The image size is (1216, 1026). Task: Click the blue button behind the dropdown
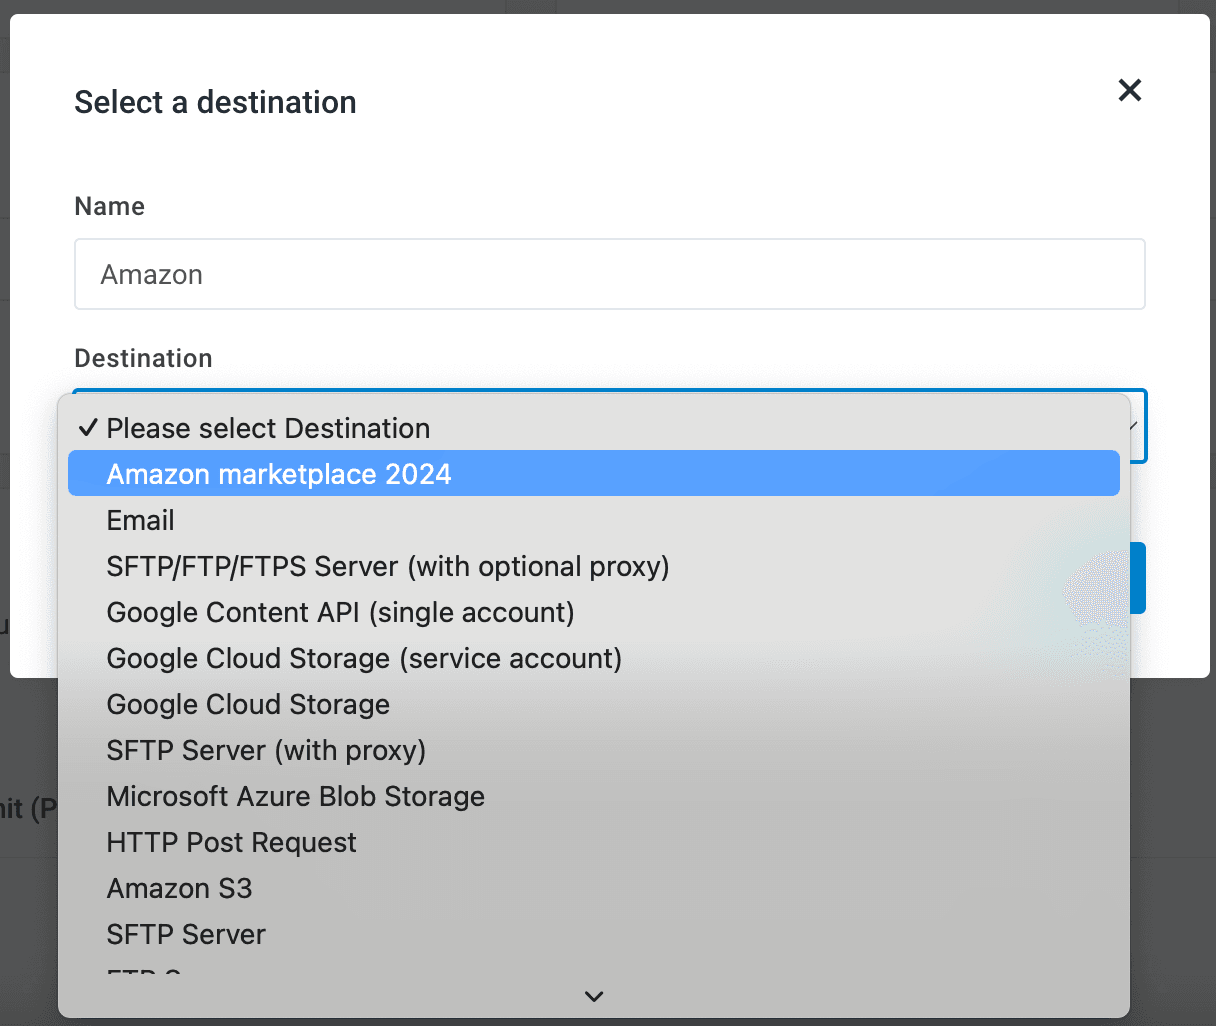pos(1138,578)
